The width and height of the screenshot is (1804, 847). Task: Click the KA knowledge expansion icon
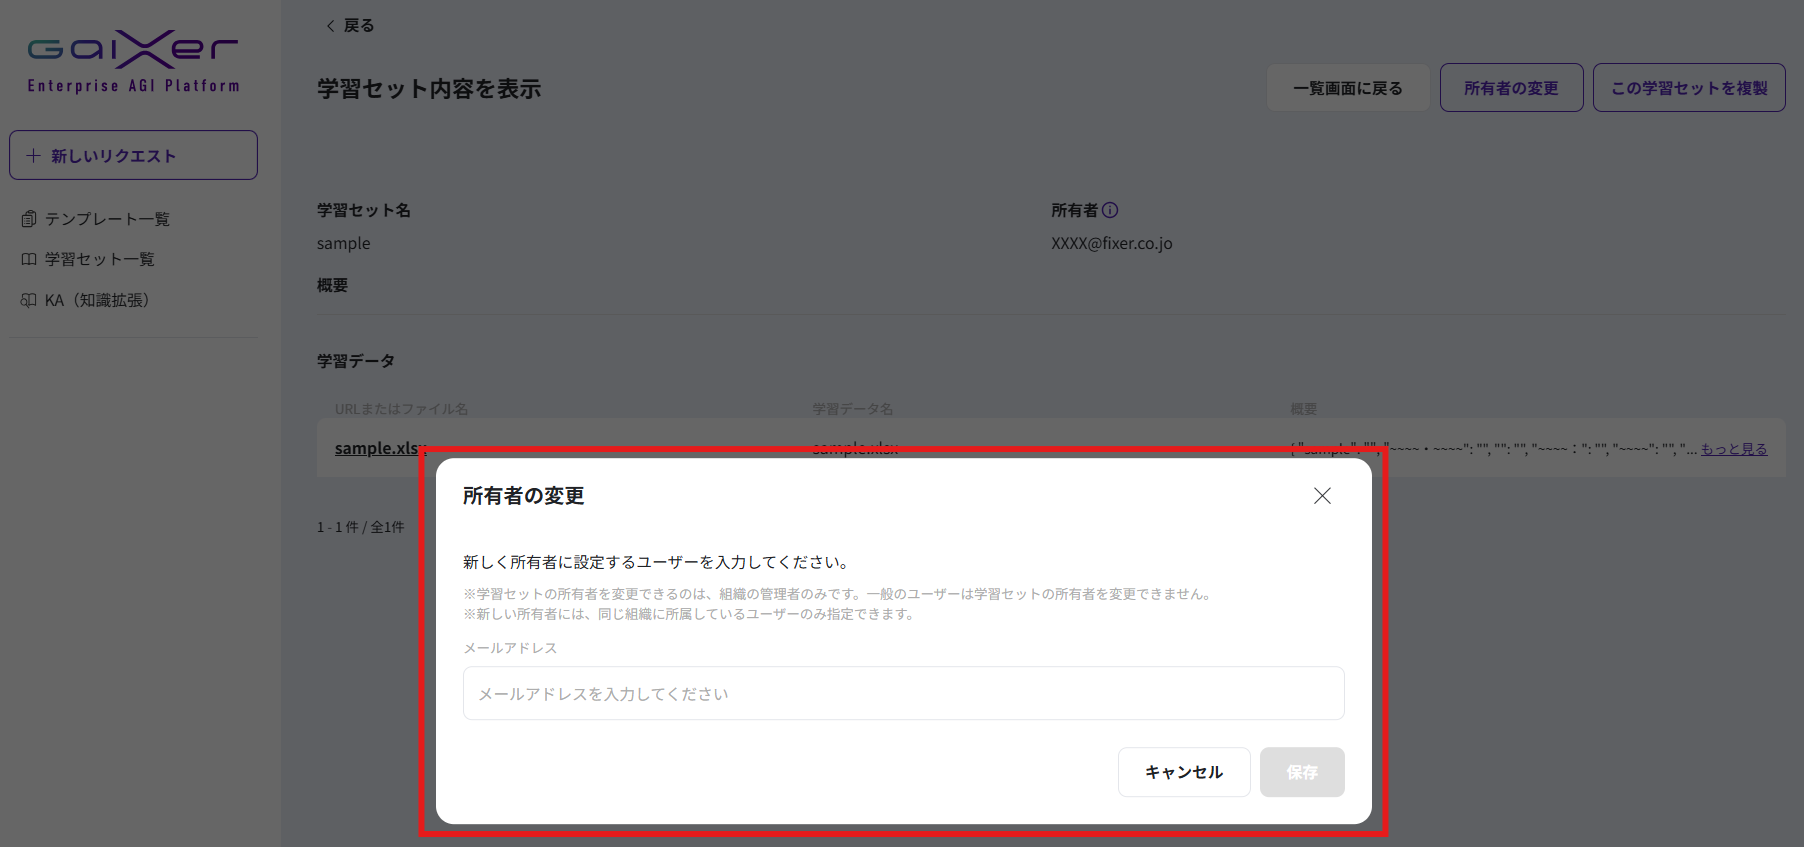coord(29,301)
